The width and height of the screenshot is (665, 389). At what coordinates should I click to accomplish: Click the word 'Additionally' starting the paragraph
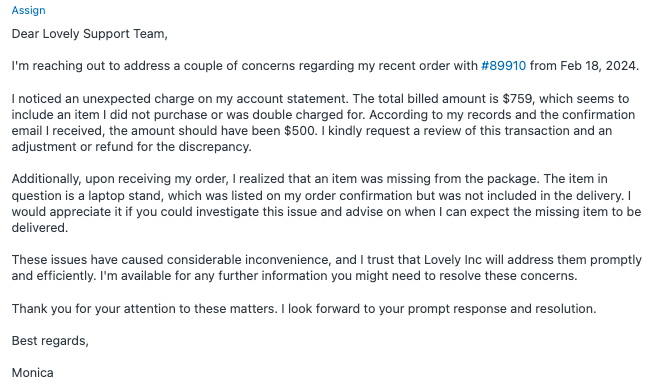[x=45, y=179]
